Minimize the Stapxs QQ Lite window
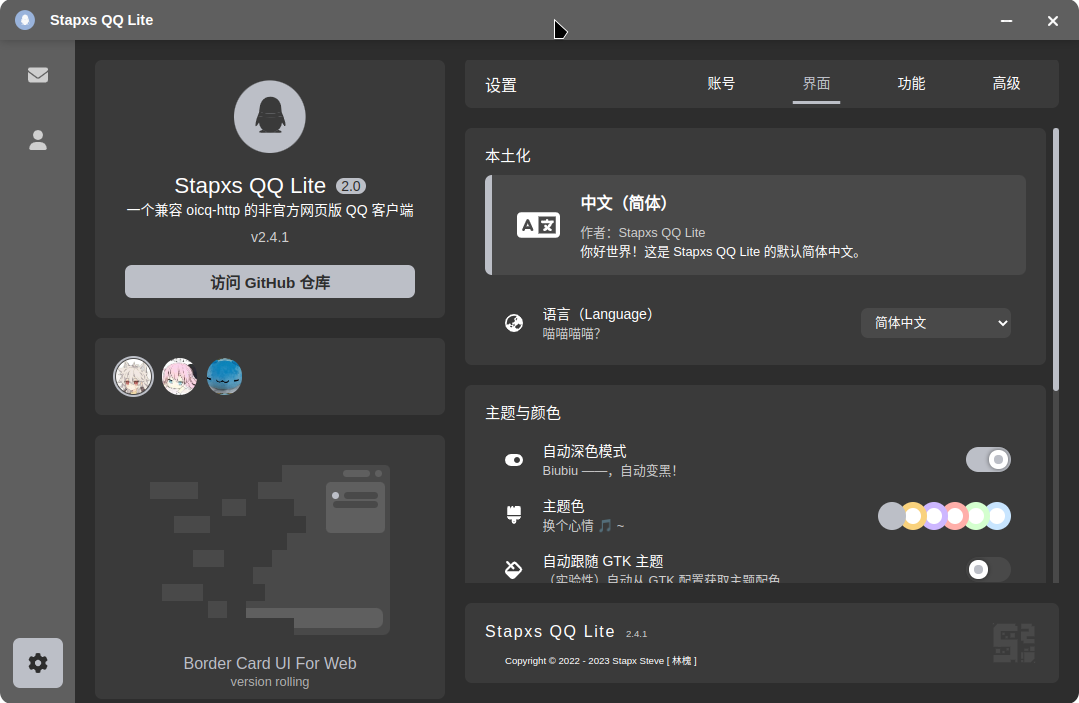Image resolution: width=1079 pixels, height=703 pixels. (x=1006, y=21)
